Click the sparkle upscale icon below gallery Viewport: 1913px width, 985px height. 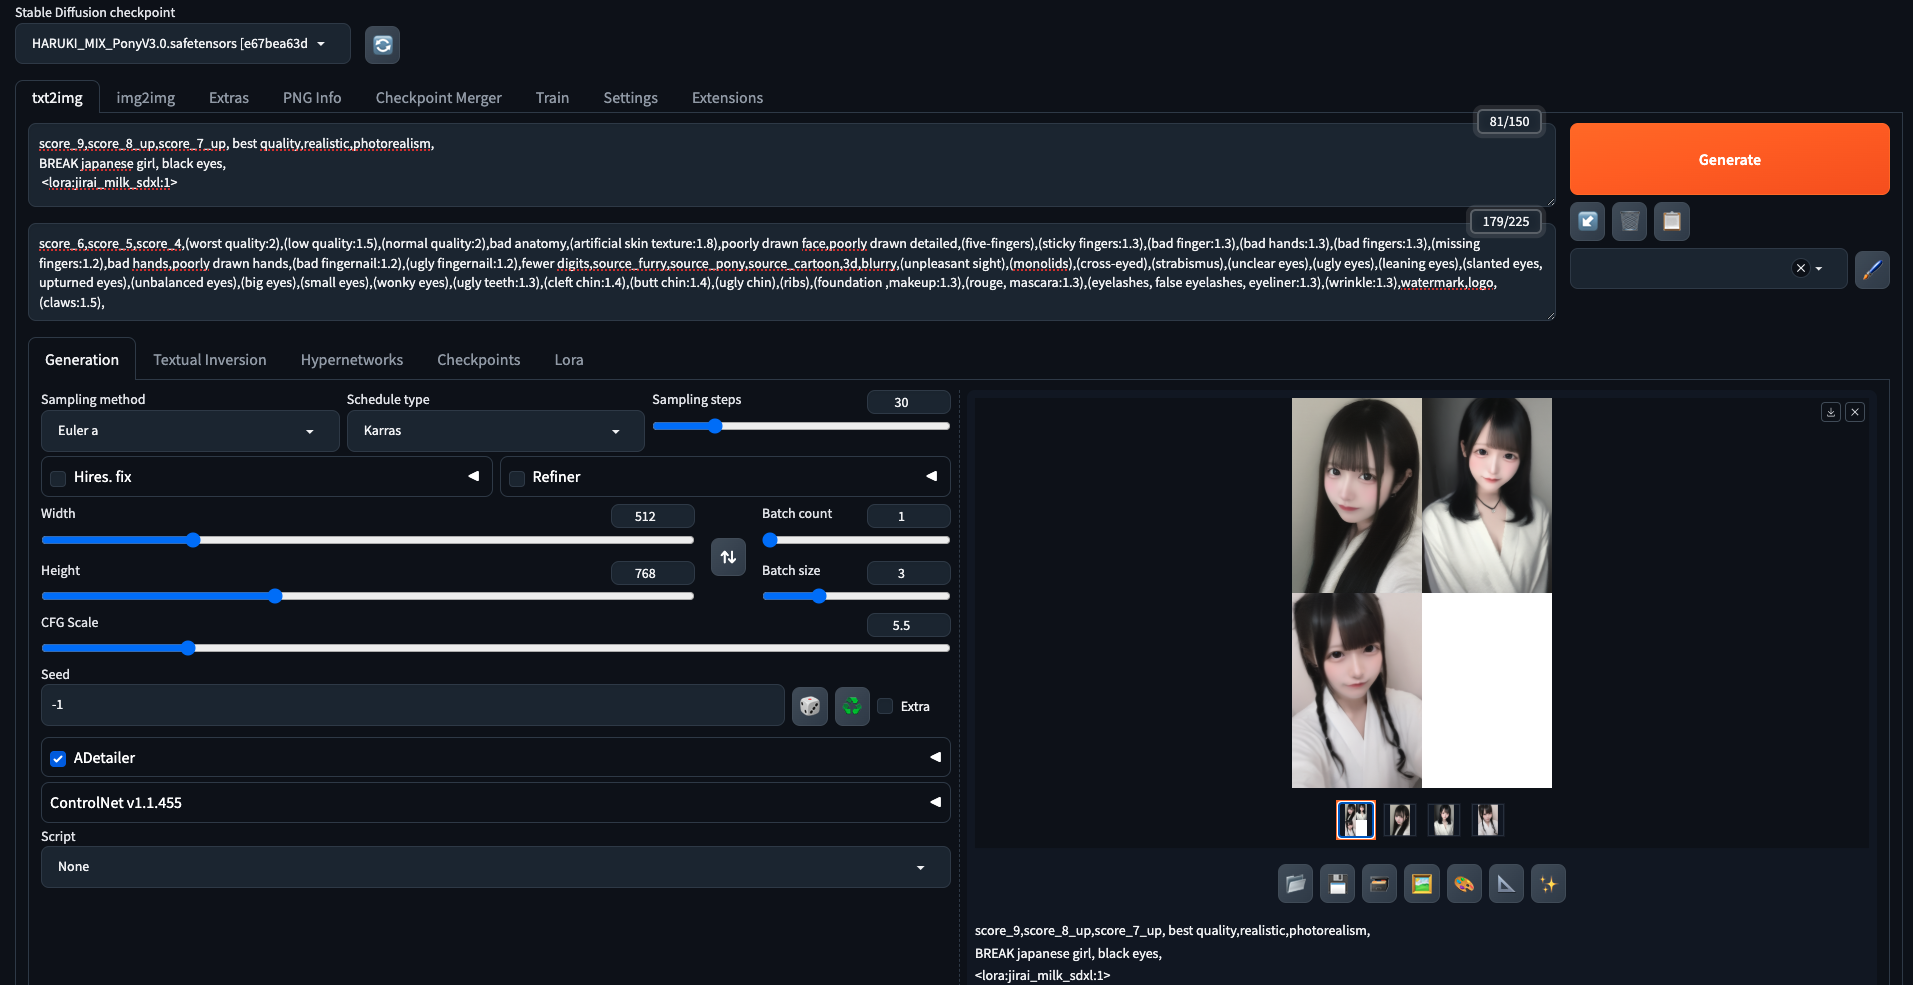[1548, 884]
